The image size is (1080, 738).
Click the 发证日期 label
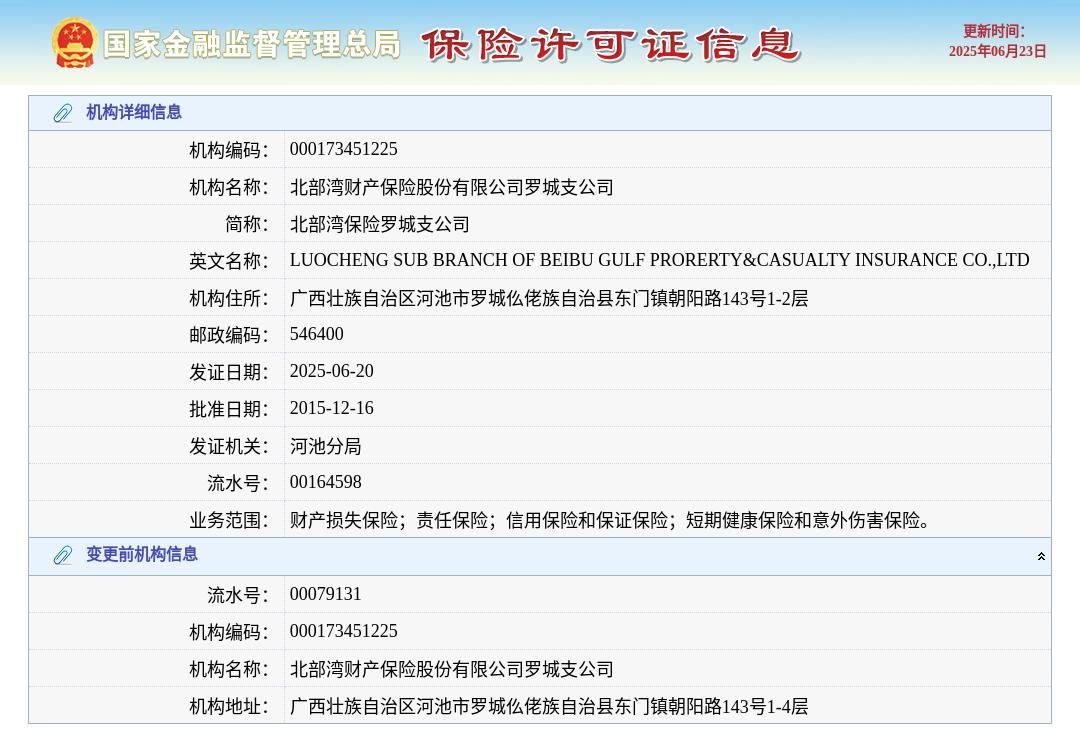(229, 372)
